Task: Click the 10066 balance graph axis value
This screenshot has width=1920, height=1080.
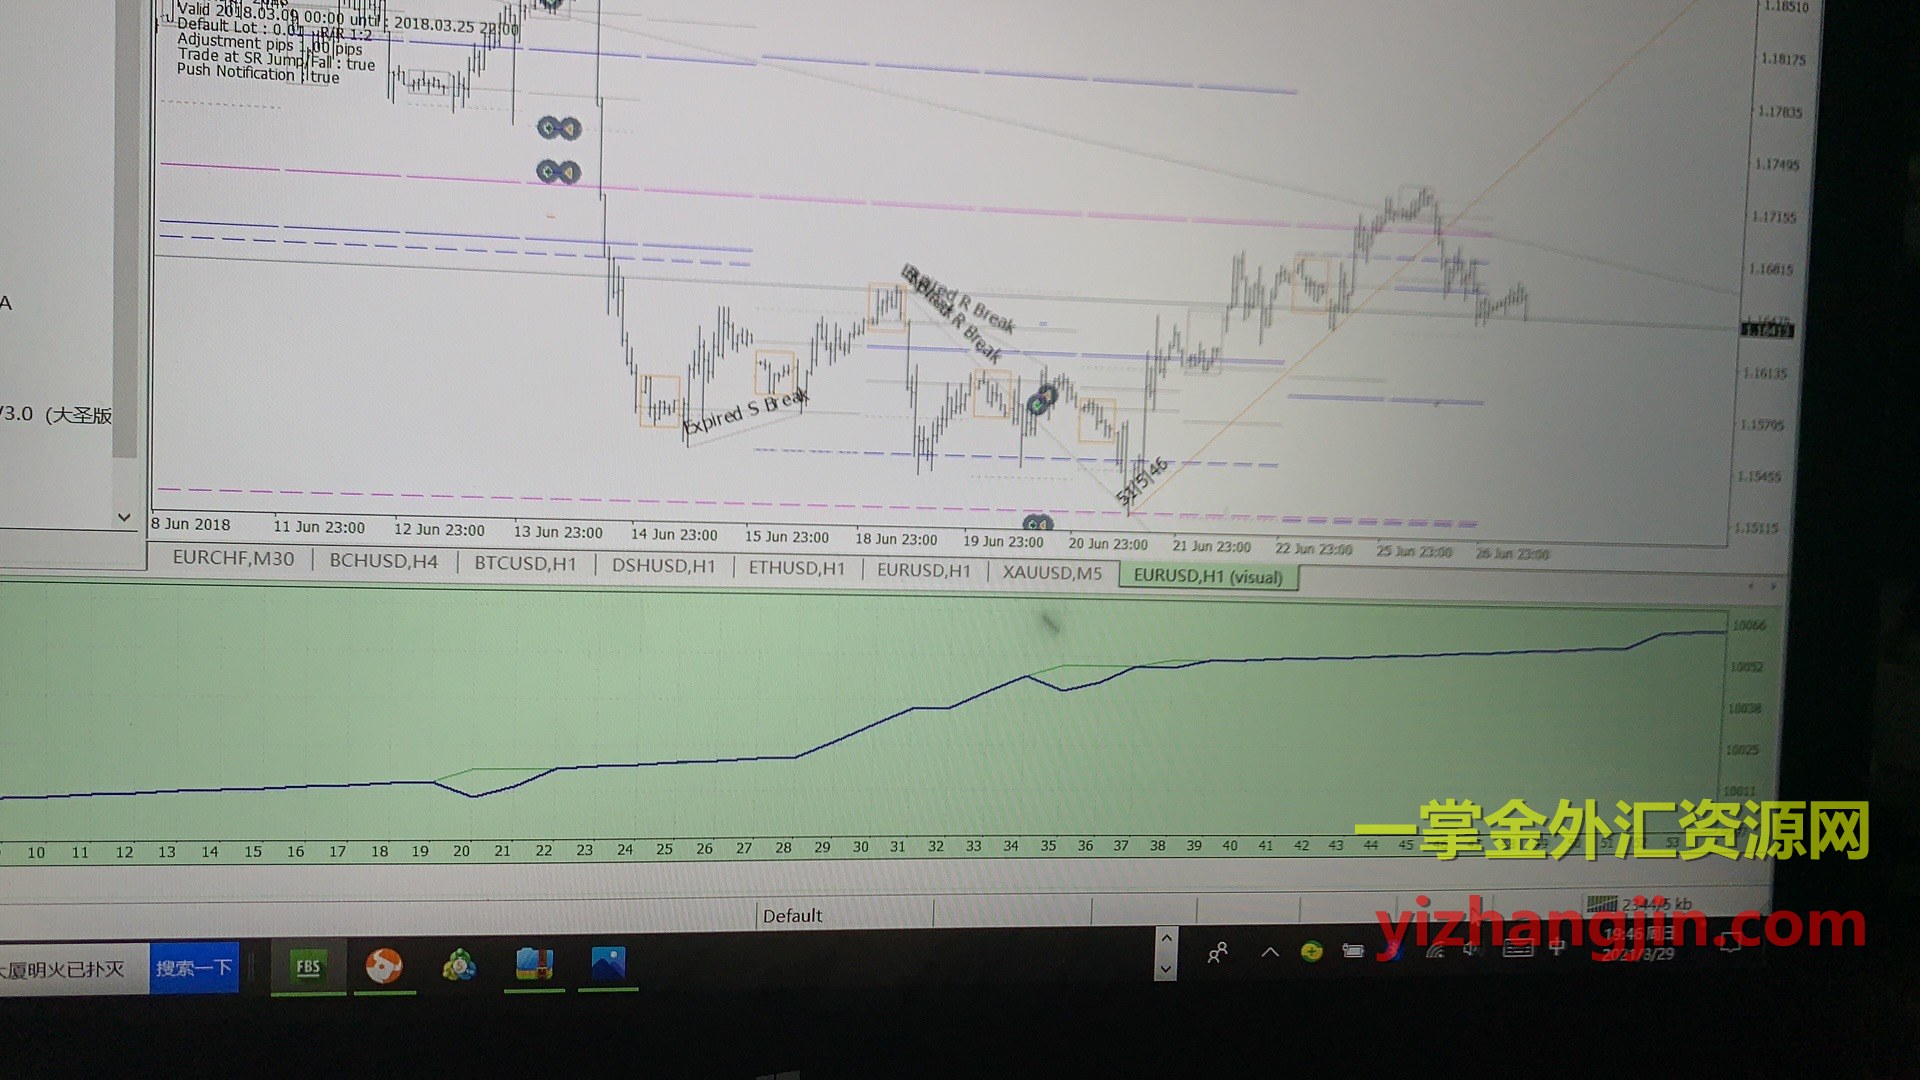Action: point(1749,625)
